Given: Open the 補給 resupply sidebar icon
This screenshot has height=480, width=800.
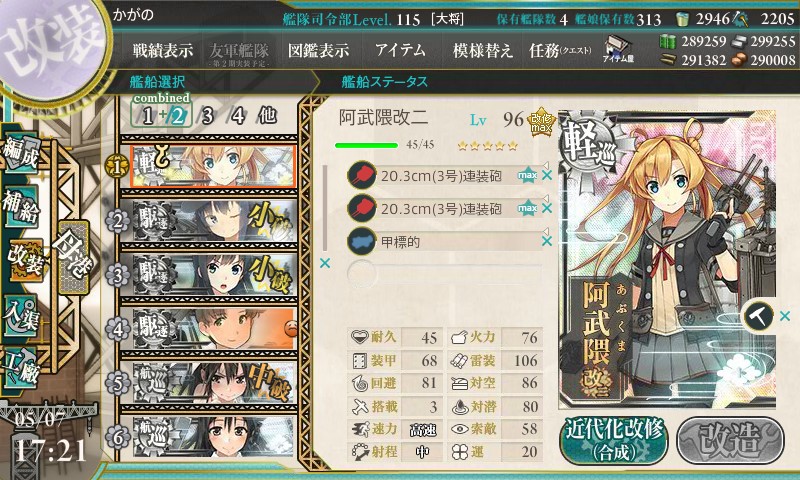Looking at the screenshot, I should click(21, 205).
